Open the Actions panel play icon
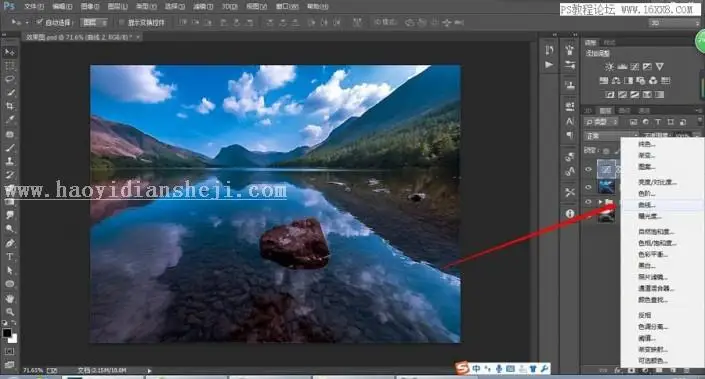This screenshot has width=705, height=379. click(x=549, y=65)
